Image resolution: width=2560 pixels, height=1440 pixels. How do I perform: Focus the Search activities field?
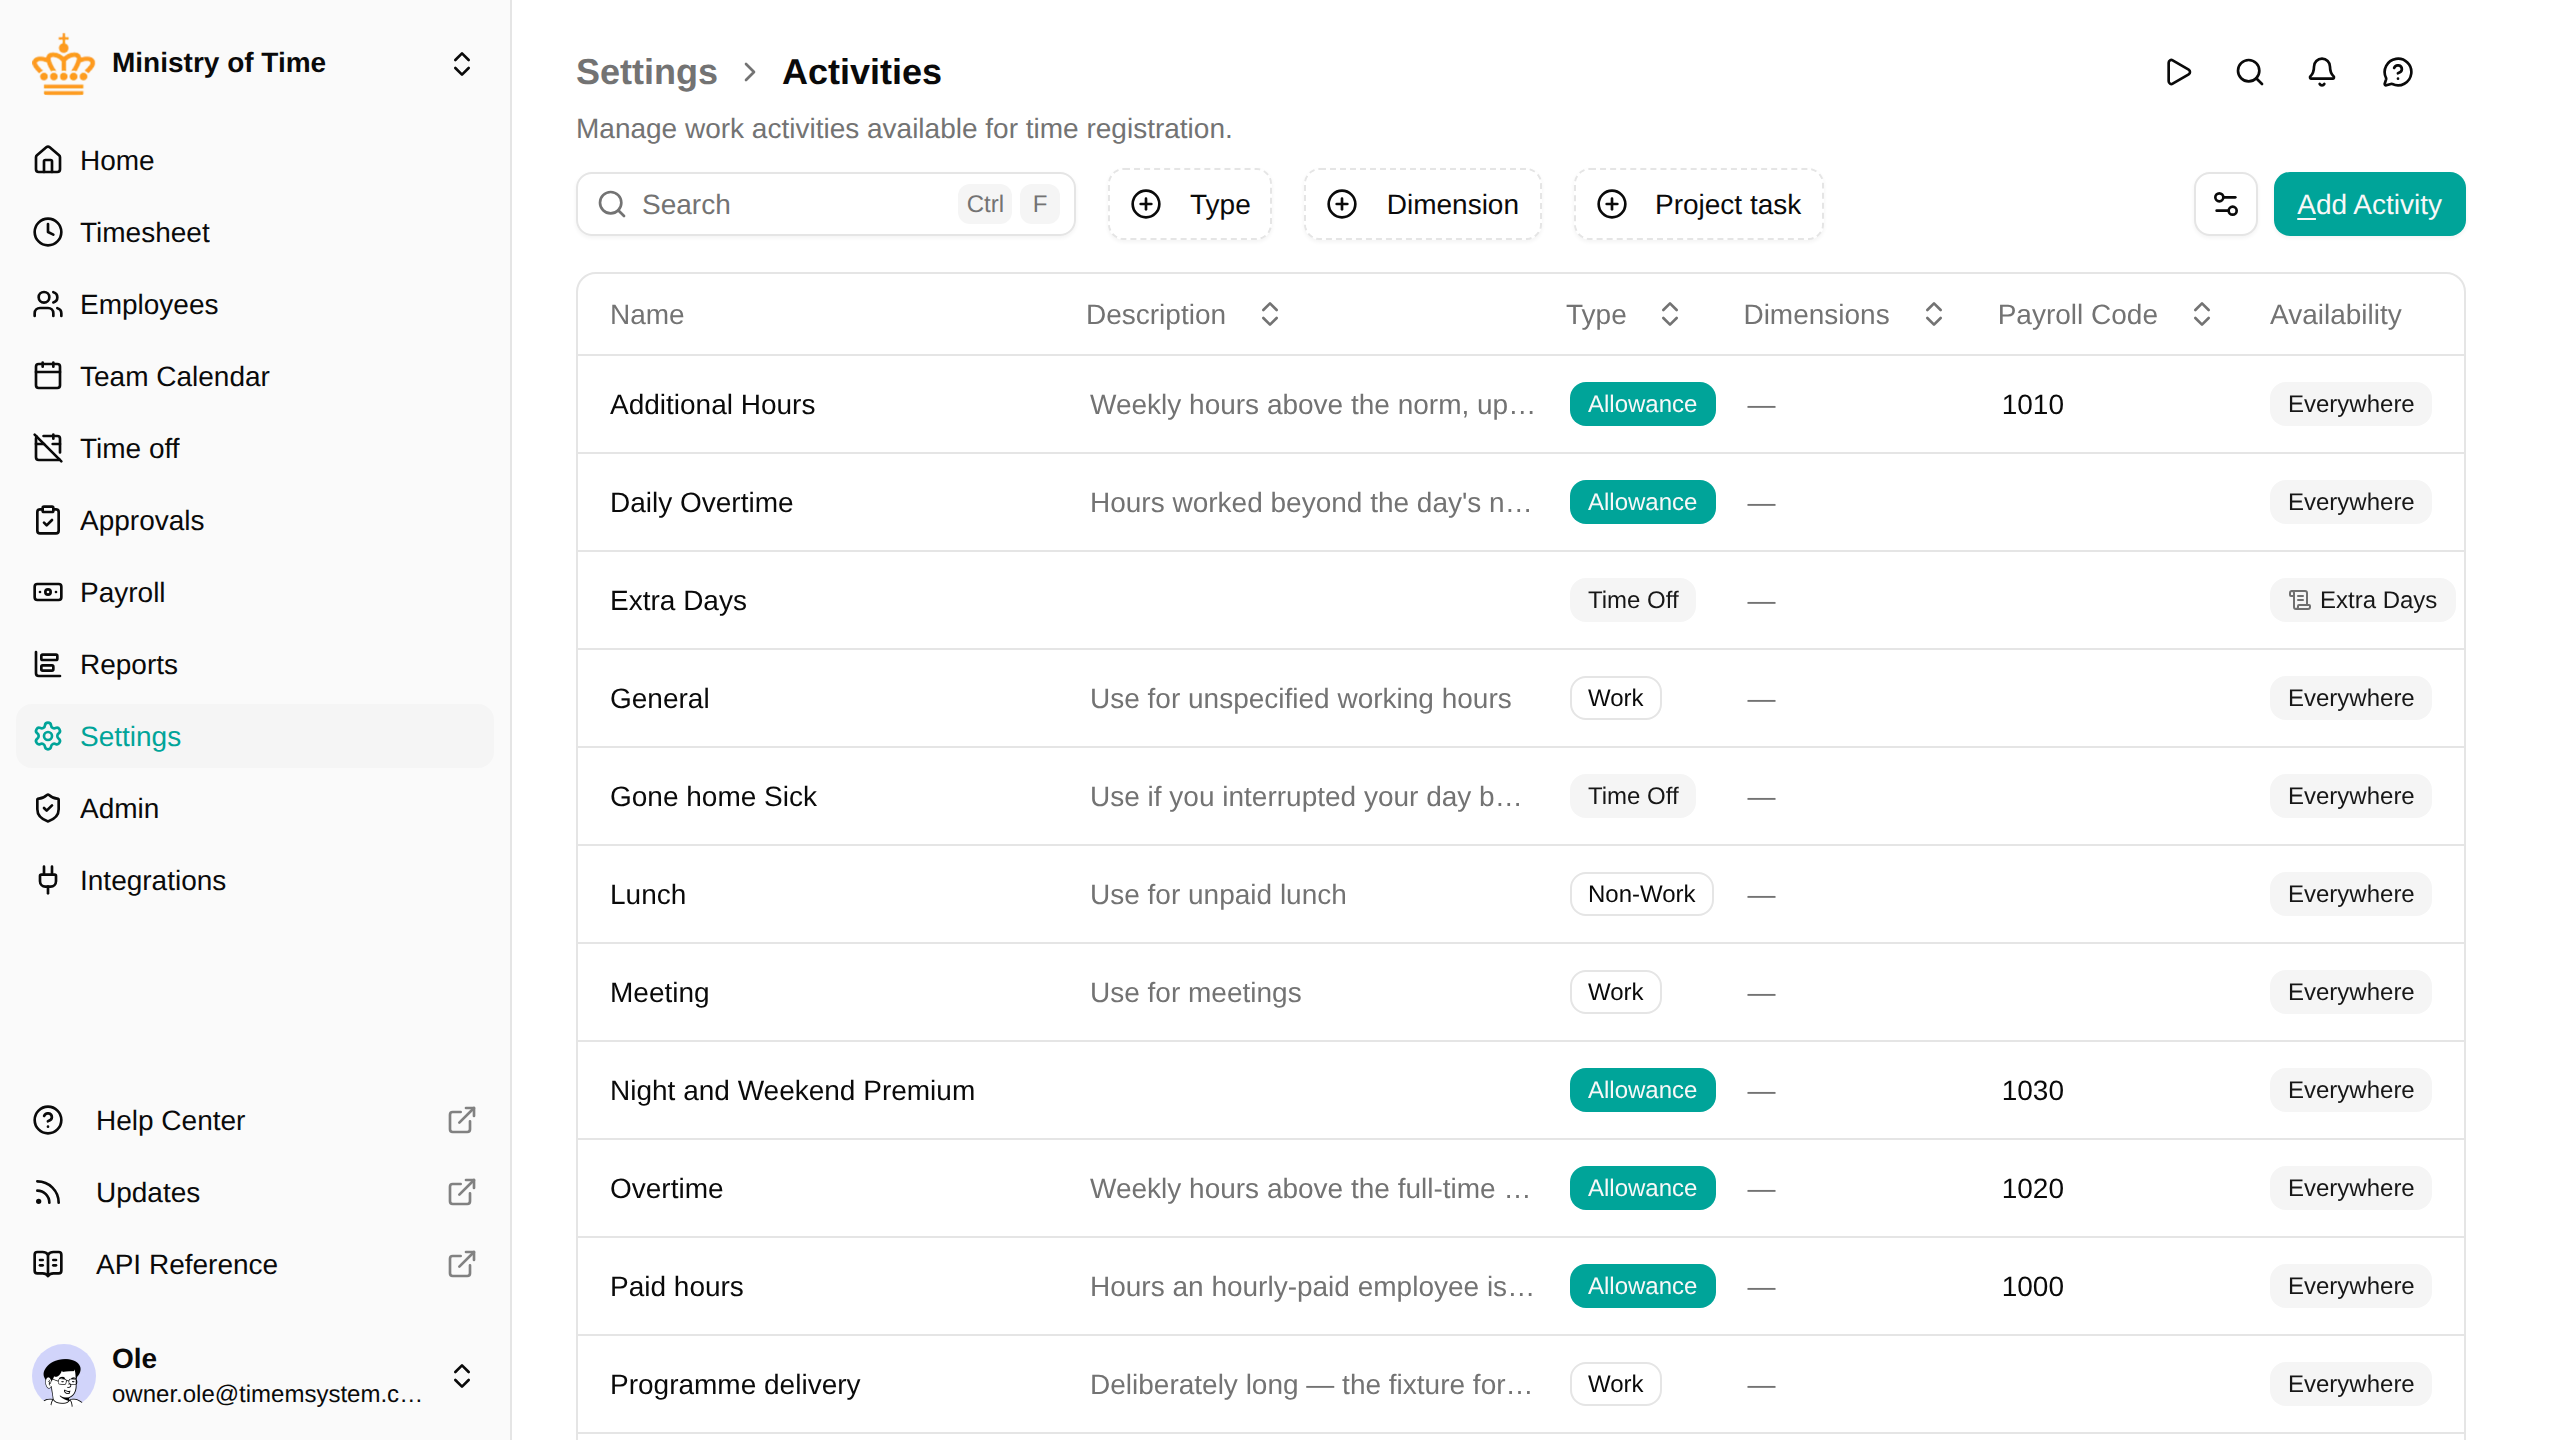(826, 204)
